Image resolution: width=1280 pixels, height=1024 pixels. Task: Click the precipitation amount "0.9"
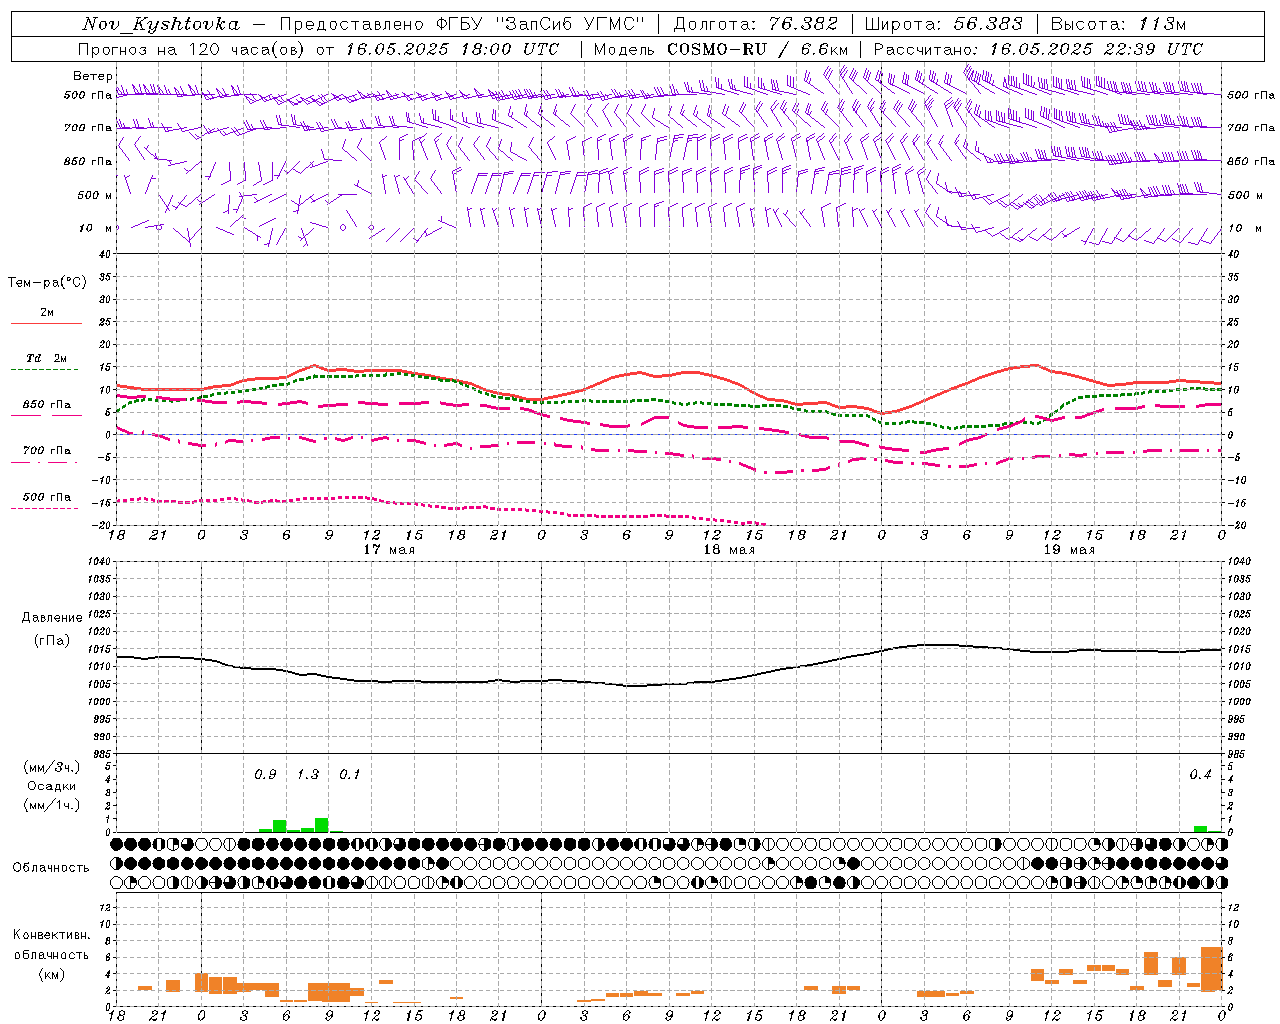point(265,774)
